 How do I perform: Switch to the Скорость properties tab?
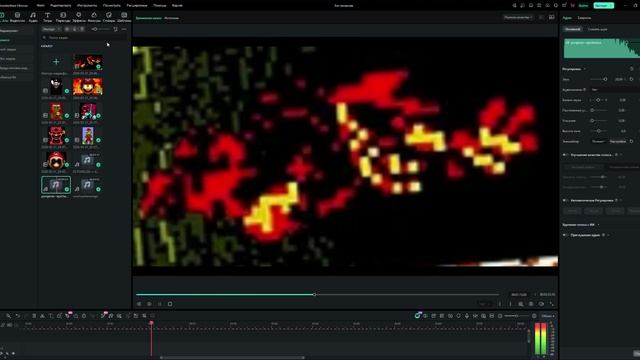click(x=584, y=18)
